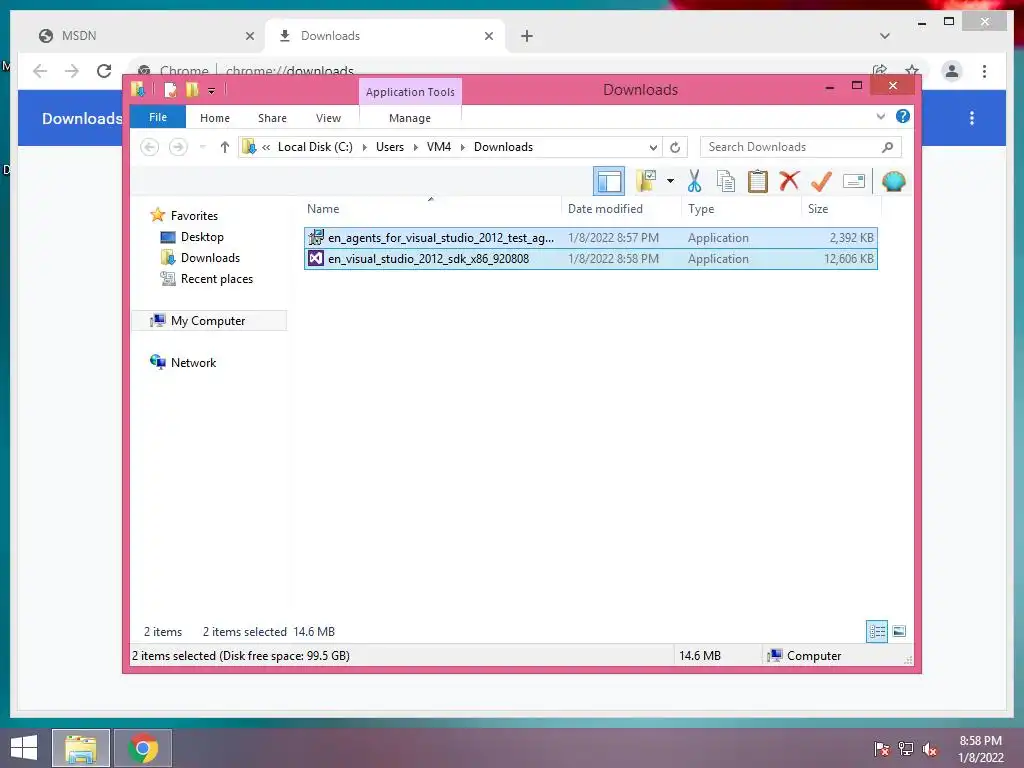Click the Explorer Back arrow button

point(150,147)
